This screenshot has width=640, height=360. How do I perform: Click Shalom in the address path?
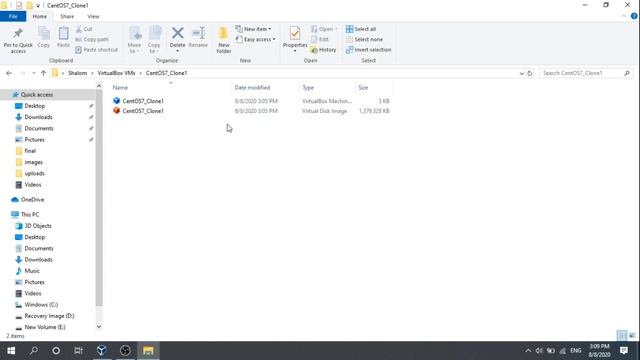(x=78, y=73)
